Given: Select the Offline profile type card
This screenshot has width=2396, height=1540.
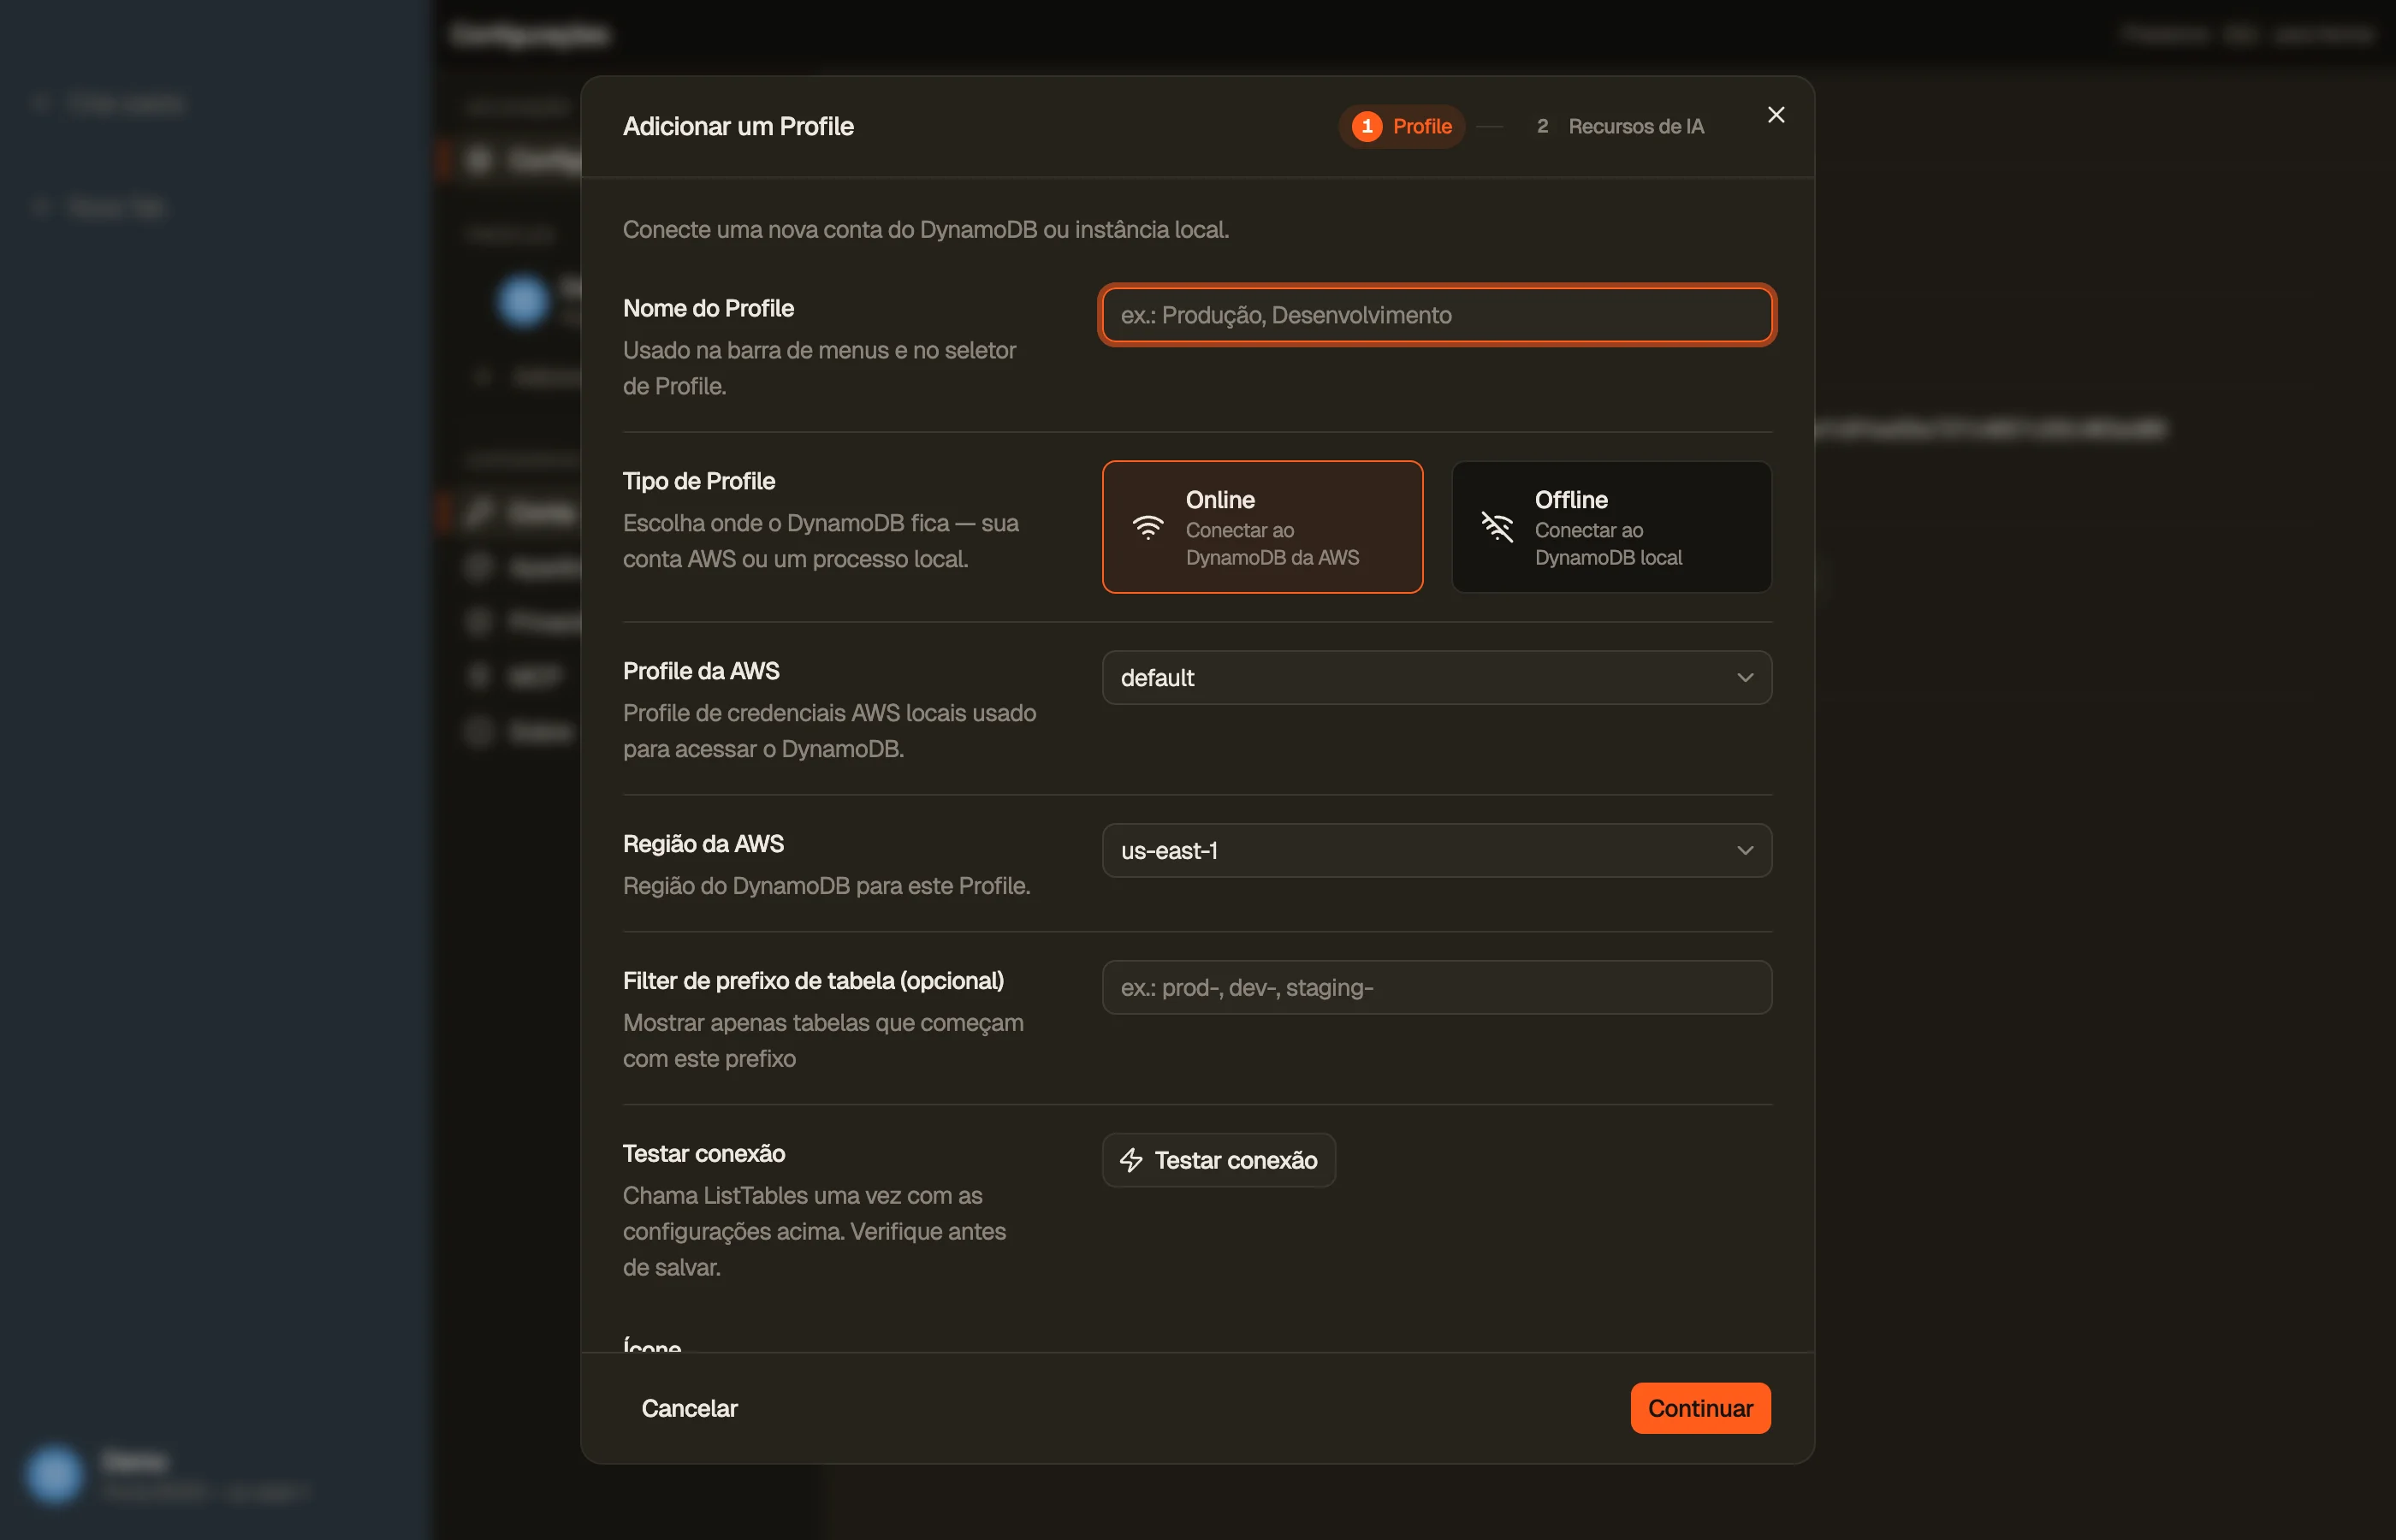Looking at the screenshot, I should click(x=1611, y=527).
